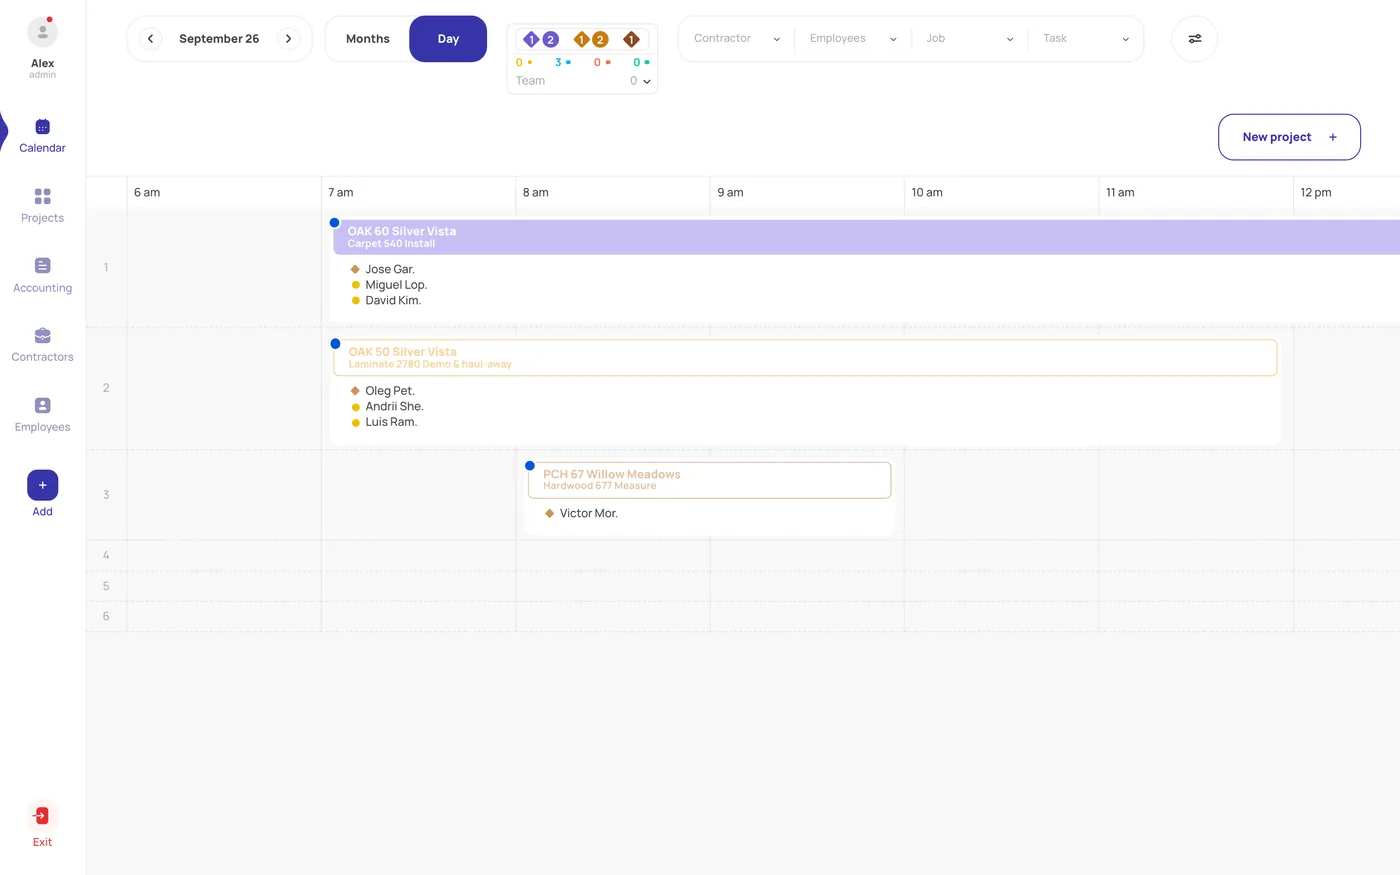Click the red status count showing 0

(602, 63)
